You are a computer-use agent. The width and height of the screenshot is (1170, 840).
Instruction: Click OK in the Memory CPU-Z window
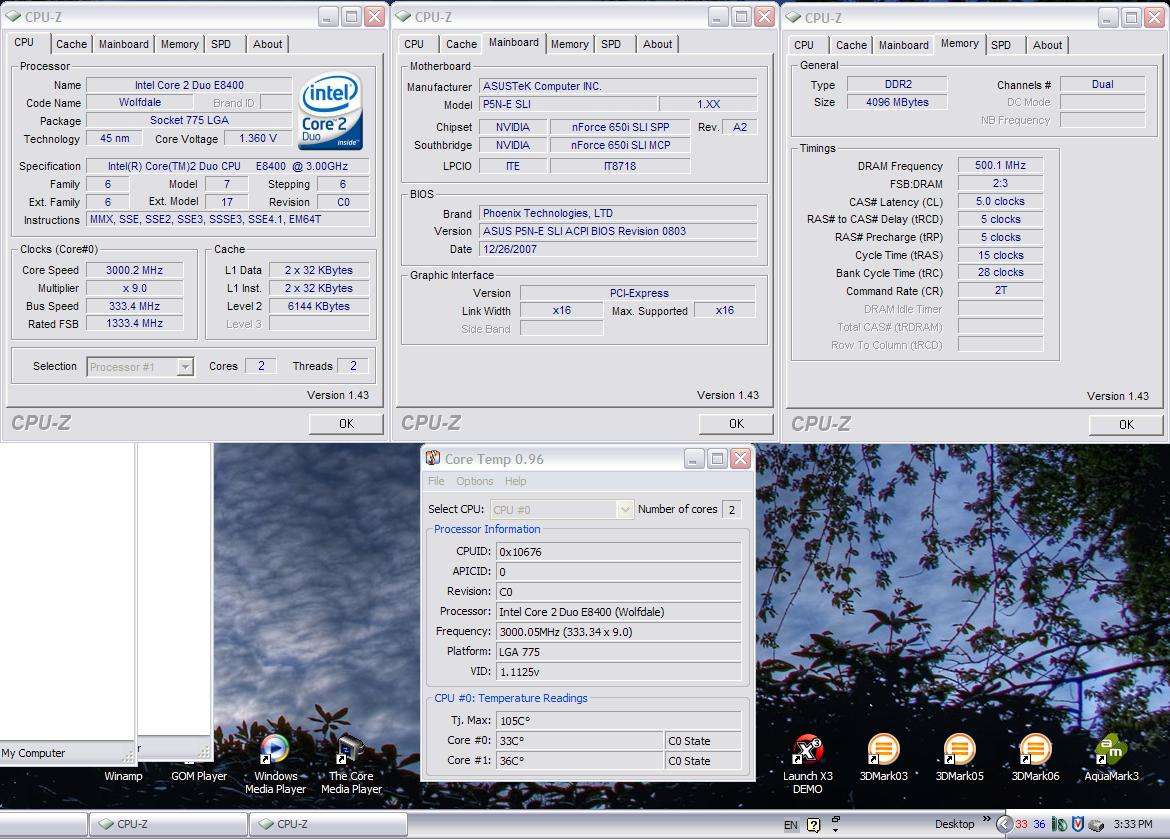click(x=1126, y=424)
